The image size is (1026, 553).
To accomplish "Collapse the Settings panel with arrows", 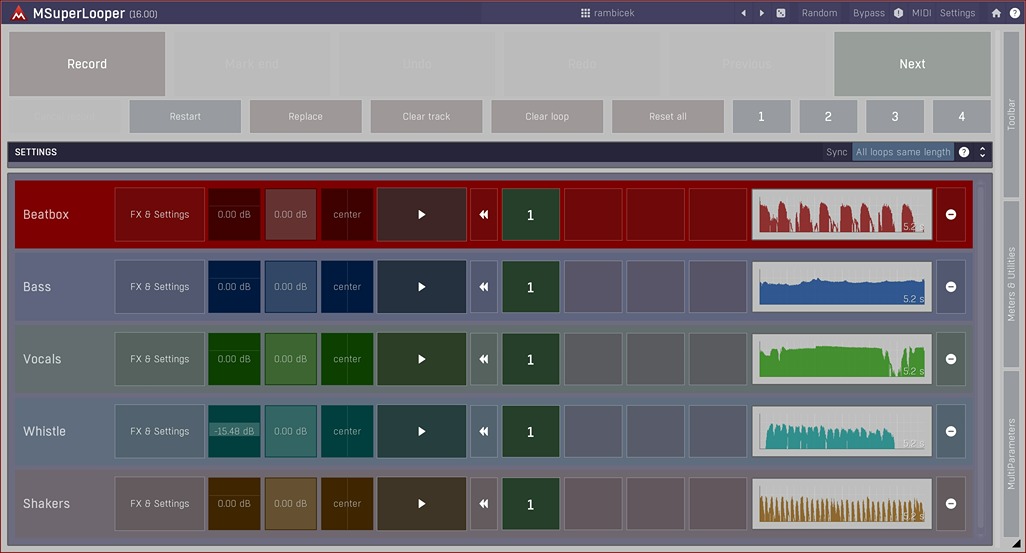I will click(982, 152).
